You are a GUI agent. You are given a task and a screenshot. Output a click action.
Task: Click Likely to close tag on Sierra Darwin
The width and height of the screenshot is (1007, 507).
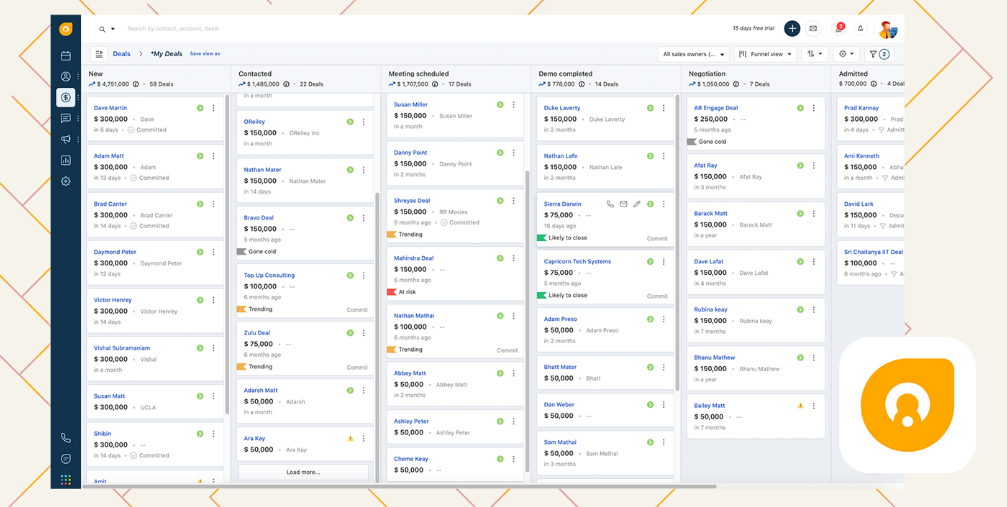(x=563, y=238)
